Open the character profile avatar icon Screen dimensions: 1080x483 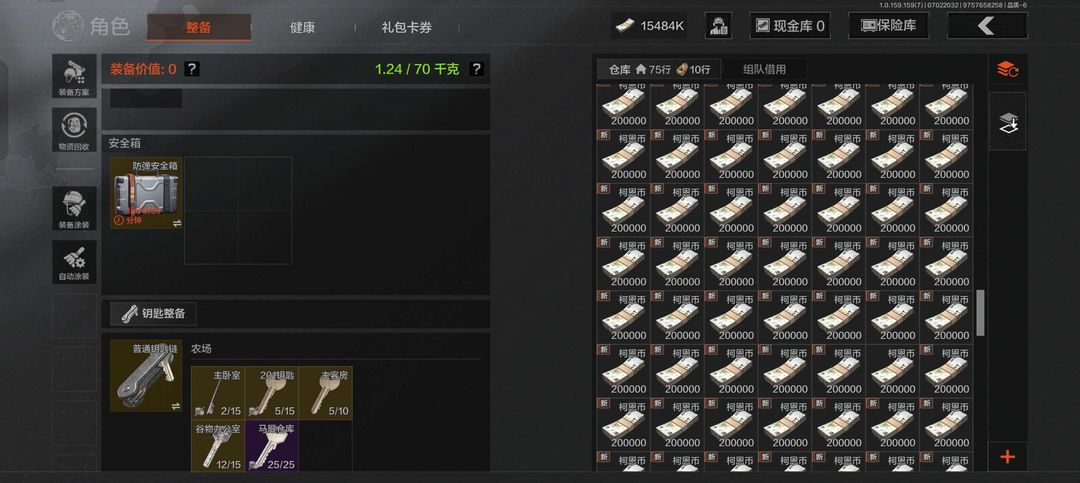(718, 26)
